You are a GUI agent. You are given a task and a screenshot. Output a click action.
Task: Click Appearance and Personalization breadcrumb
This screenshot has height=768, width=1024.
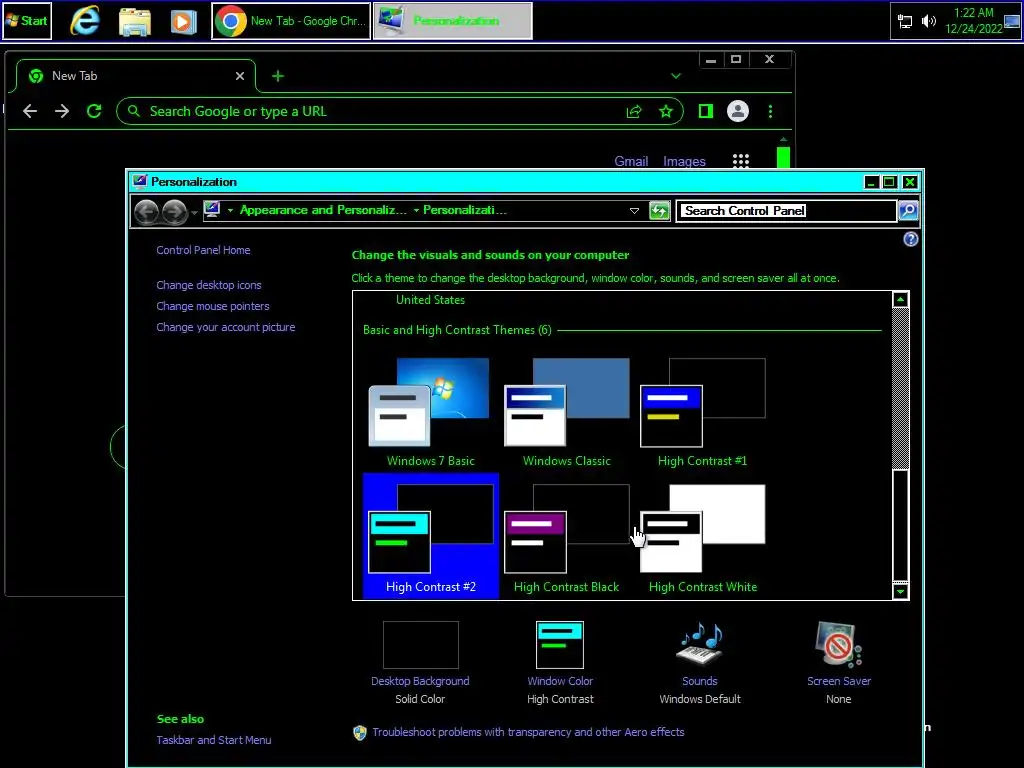pos(323,210)
